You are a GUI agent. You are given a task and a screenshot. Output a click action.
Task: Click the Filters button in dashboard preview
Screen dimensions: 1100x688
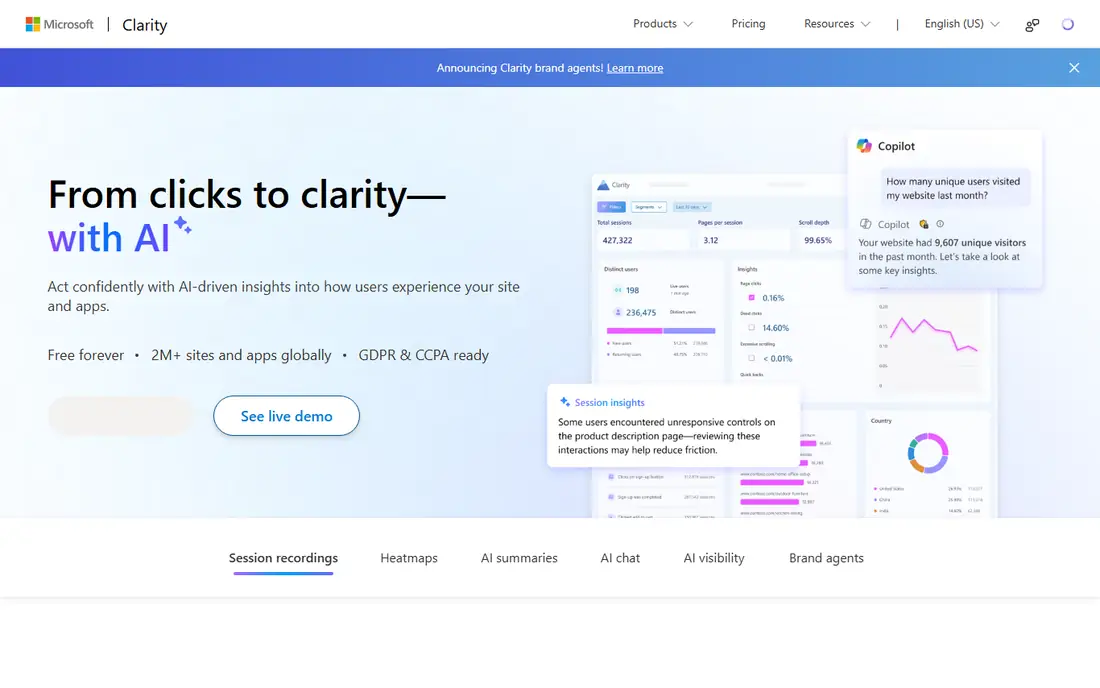click(612, 207)
